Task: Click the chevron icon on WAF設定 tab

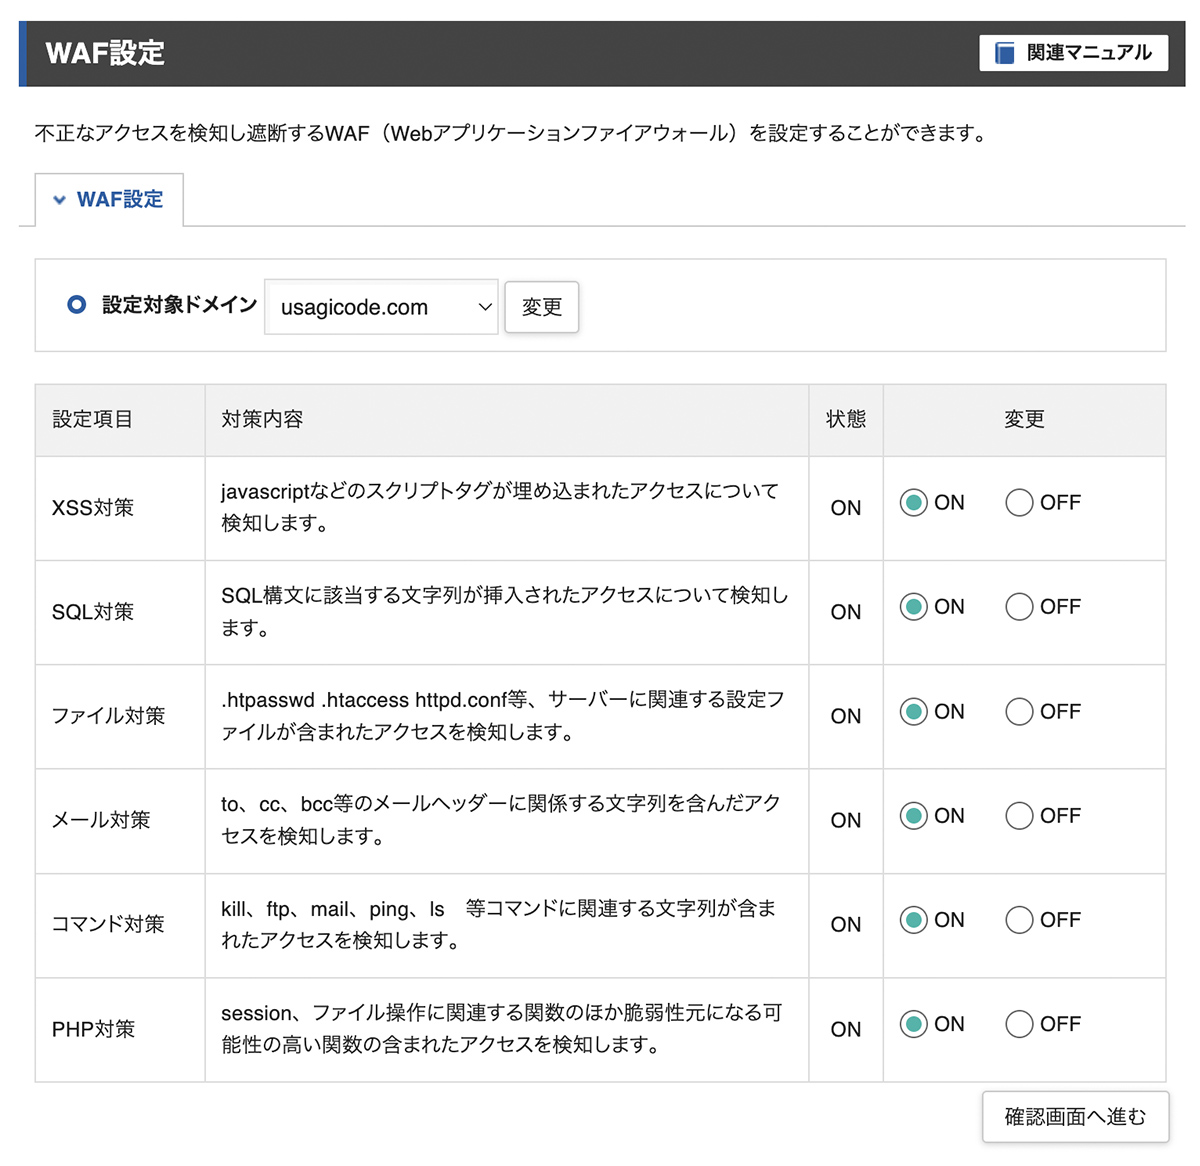Action: pyautogui.click(x=60, y=200)
